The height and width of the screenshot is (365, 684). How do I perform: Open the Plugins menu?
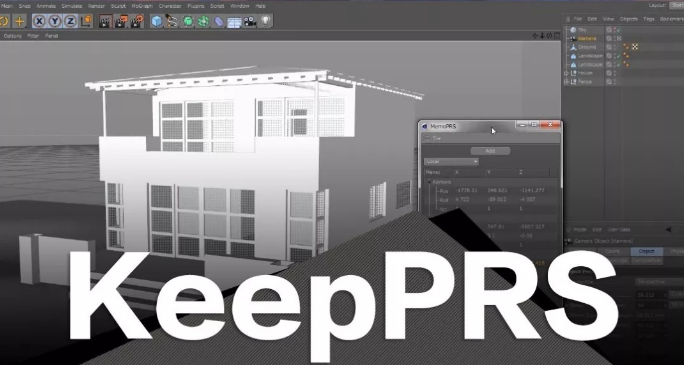(x=195, y=6)
